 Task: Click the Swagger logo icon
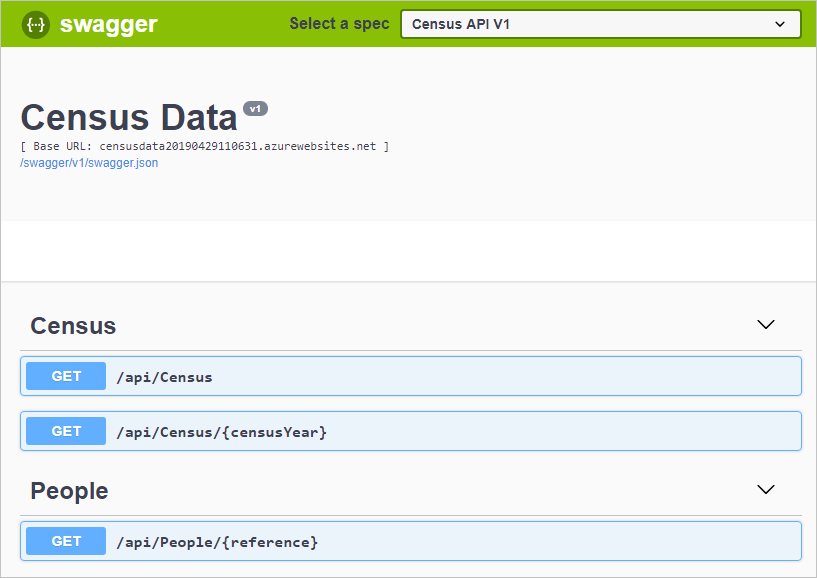35,24
